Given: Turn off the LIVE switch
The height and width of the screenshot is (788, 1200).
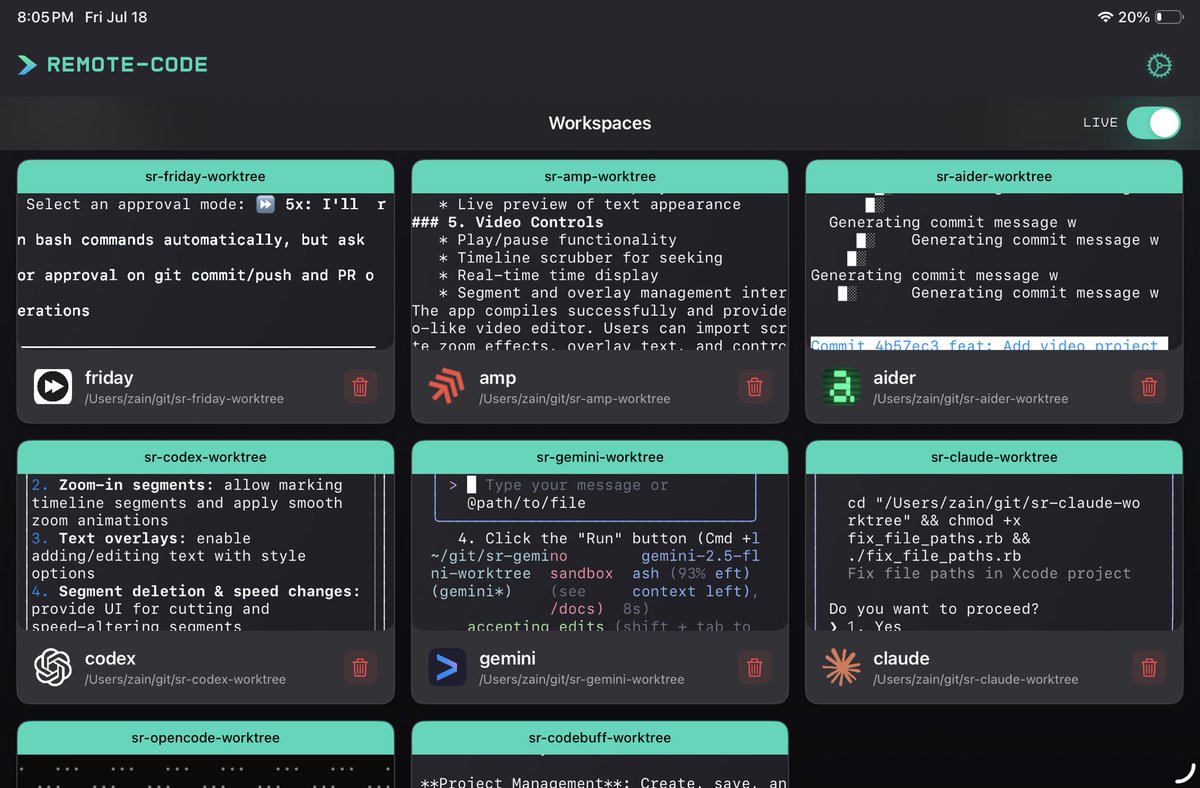Looking at the screenshot, I should point(1154,122).
